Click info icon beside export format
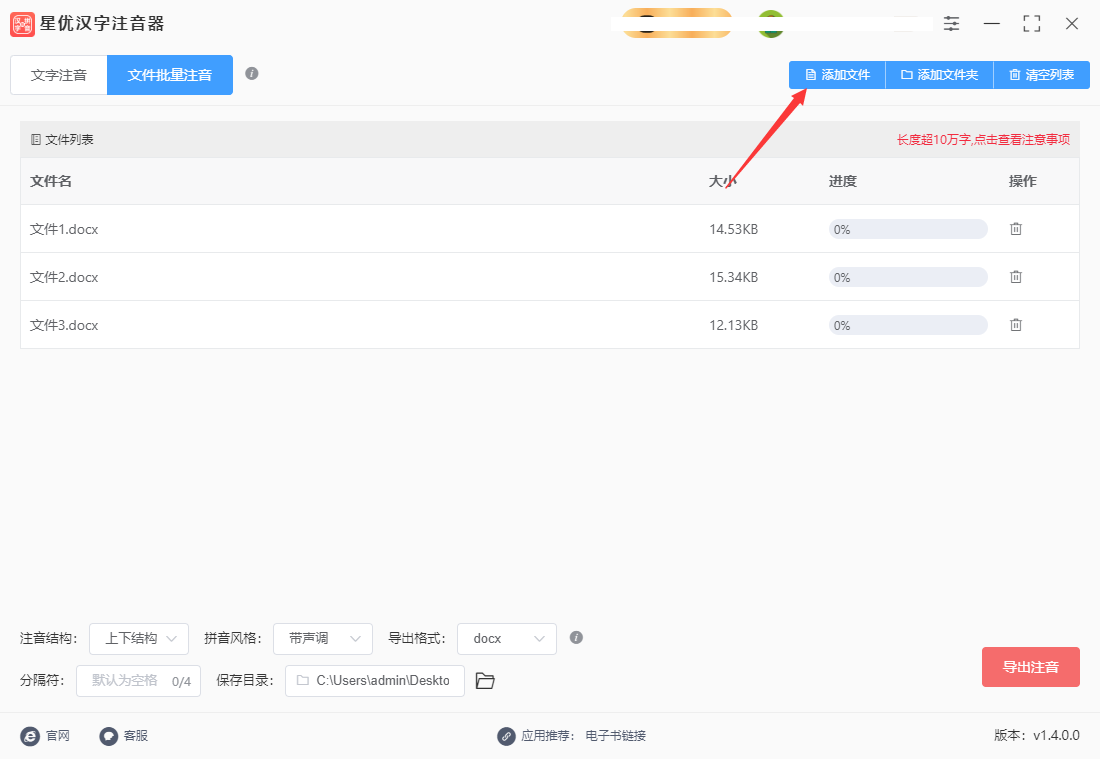The height and width of the screenshot is (760, 1100). coord(576,637)
